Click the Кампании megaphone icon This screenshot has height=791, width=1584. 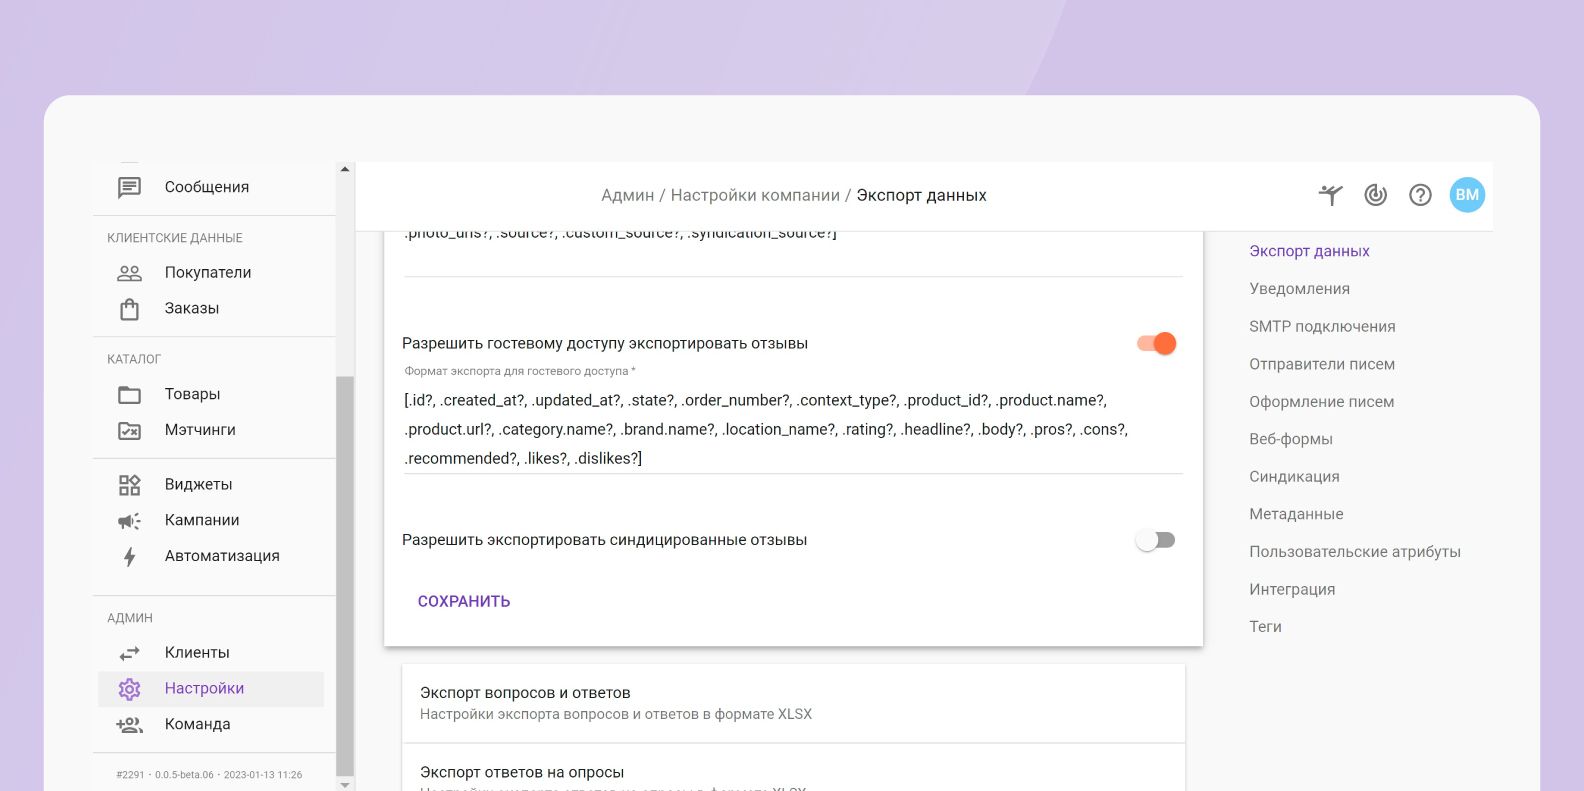point(129,521)
